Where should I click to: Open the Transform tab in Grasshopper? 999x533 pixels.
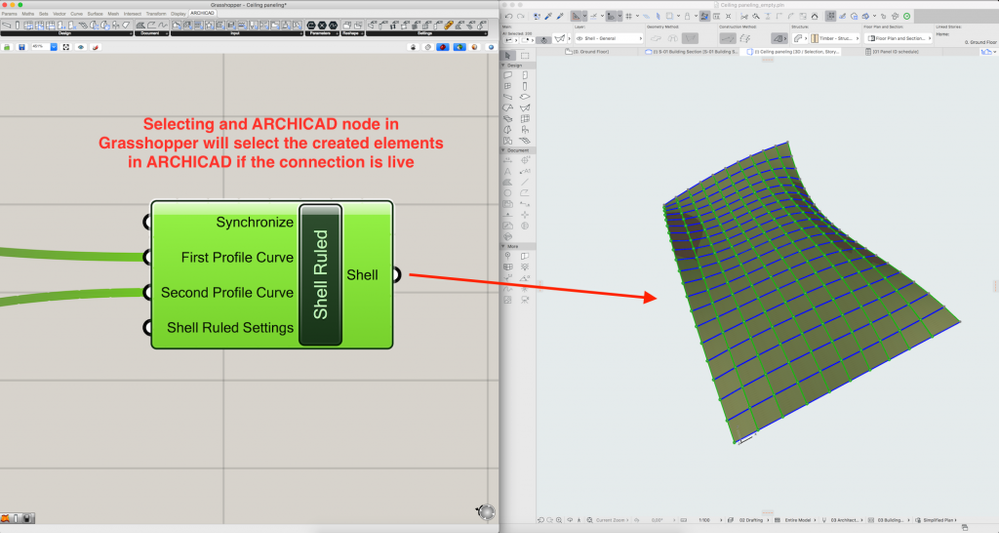[156, 13]
